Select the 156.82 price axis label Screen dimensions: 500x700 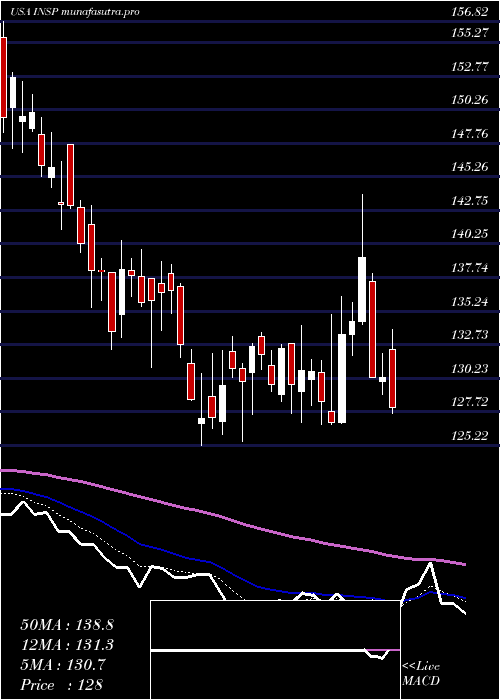(x=469, y=12)
